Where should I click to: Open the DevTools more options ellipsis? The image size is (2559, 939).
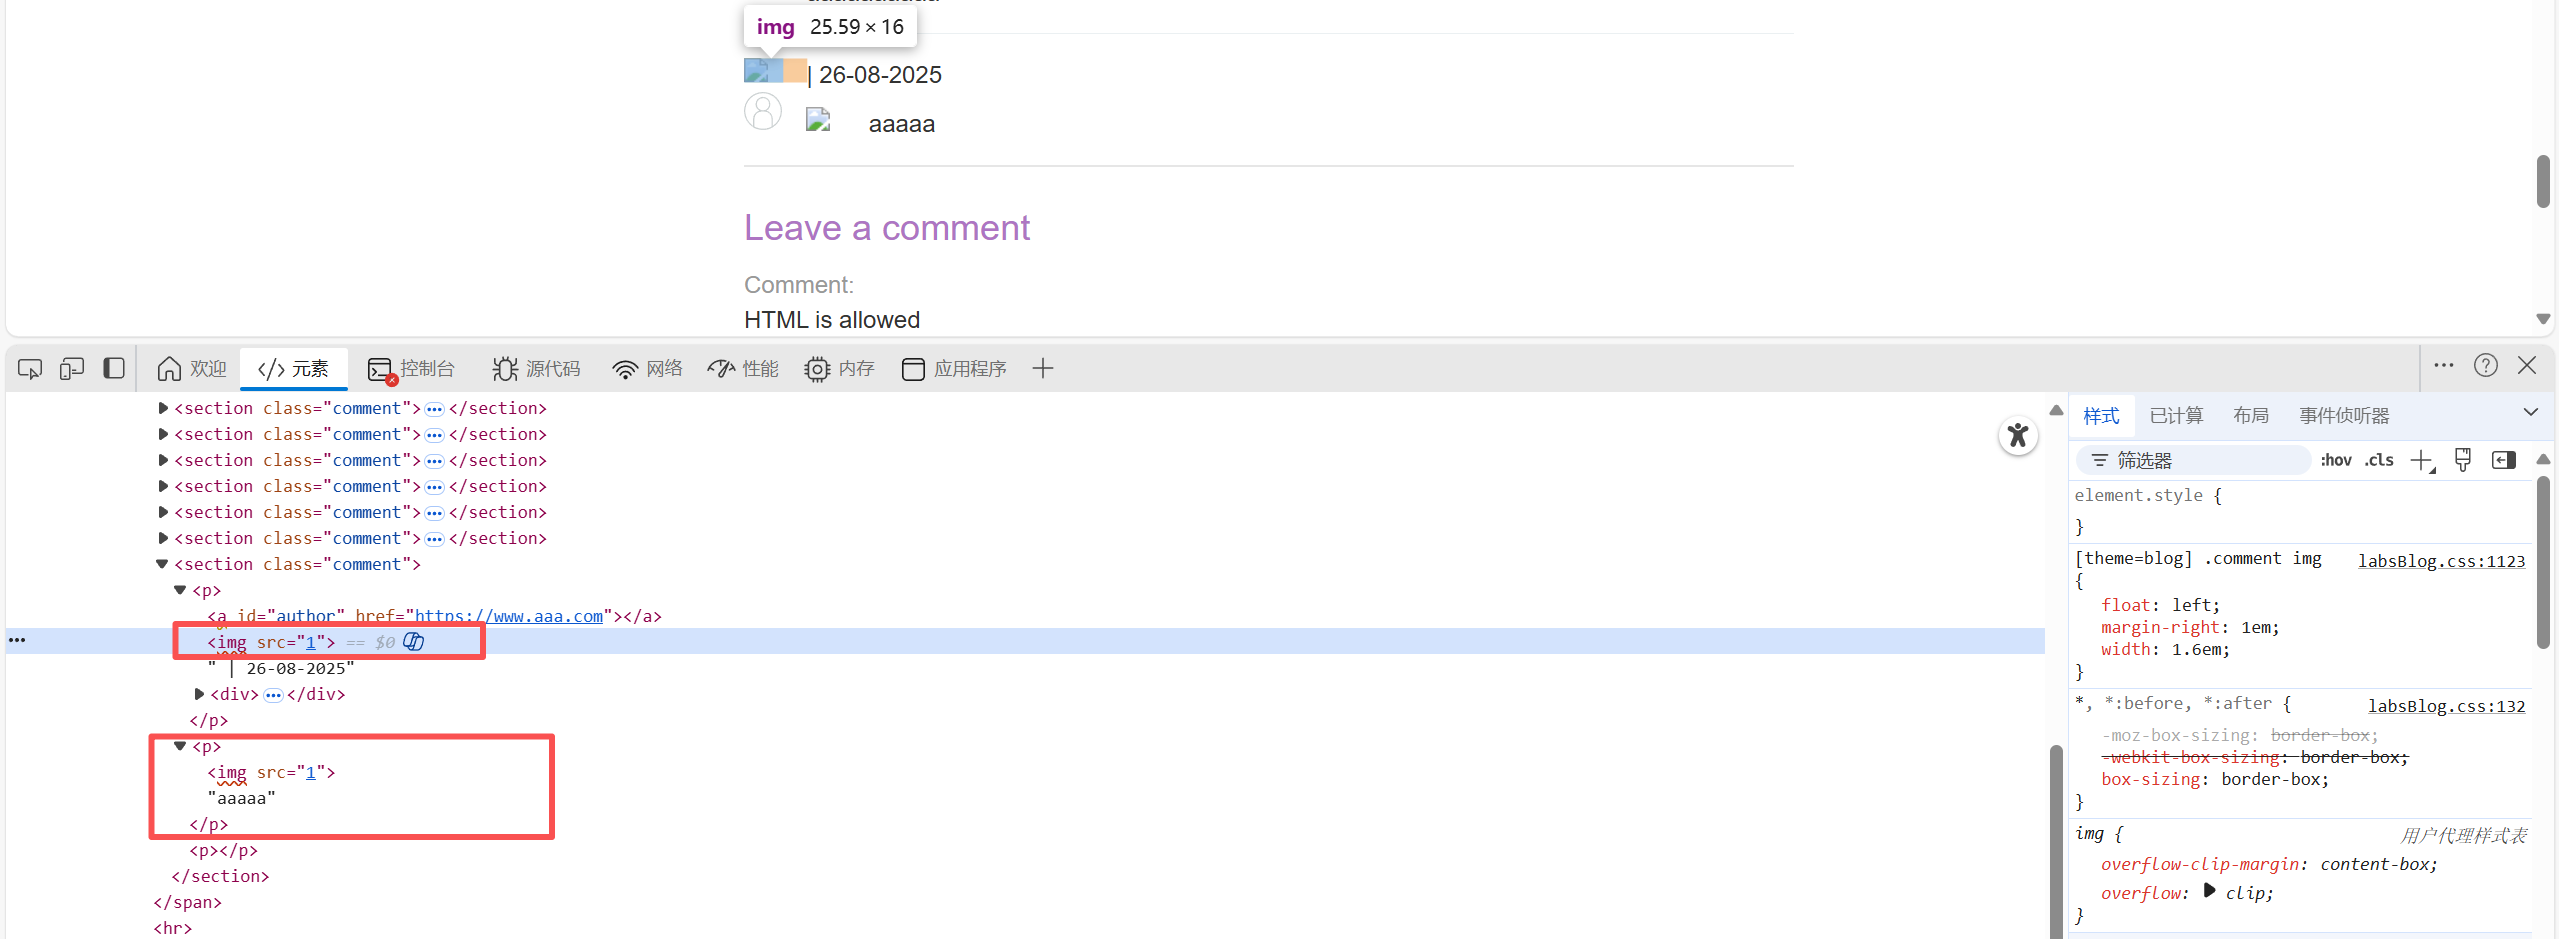(2444, 366)
